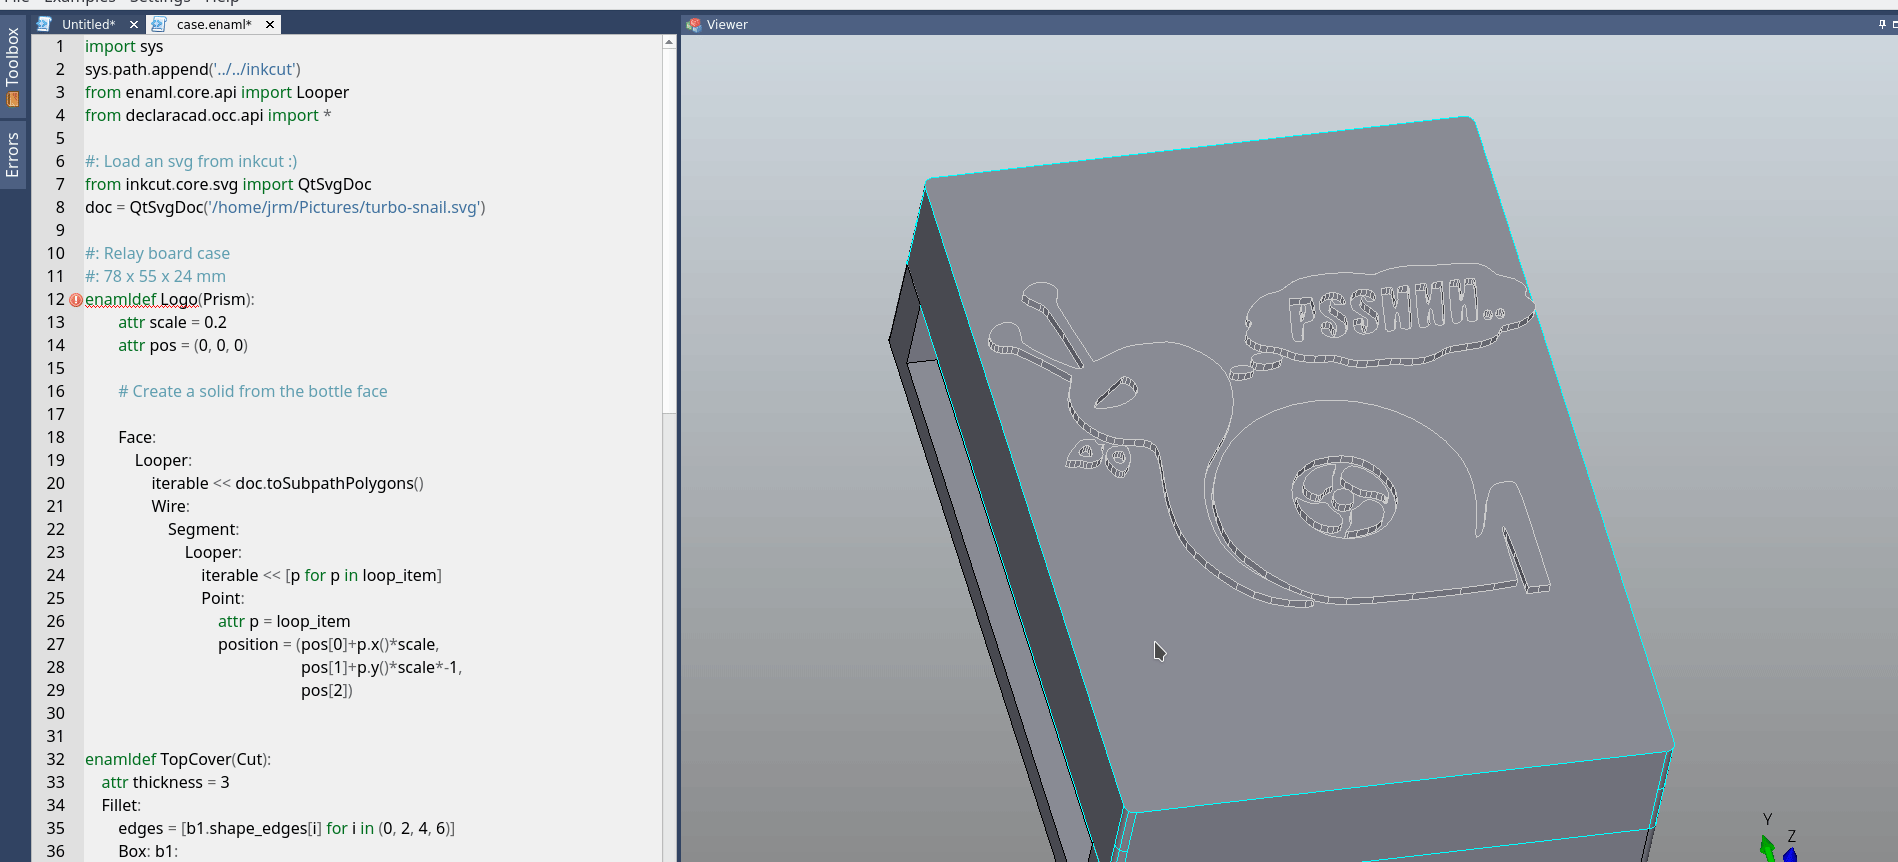Screen dimensions: 1898x862
Task: Click the 'pos[2])' line
Action: click(327, 690)
